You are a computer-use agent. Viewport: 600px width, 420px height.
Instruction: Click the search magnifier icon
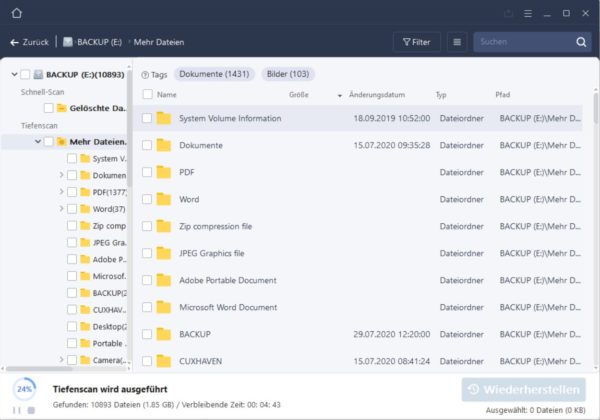[x=581, y=42]
